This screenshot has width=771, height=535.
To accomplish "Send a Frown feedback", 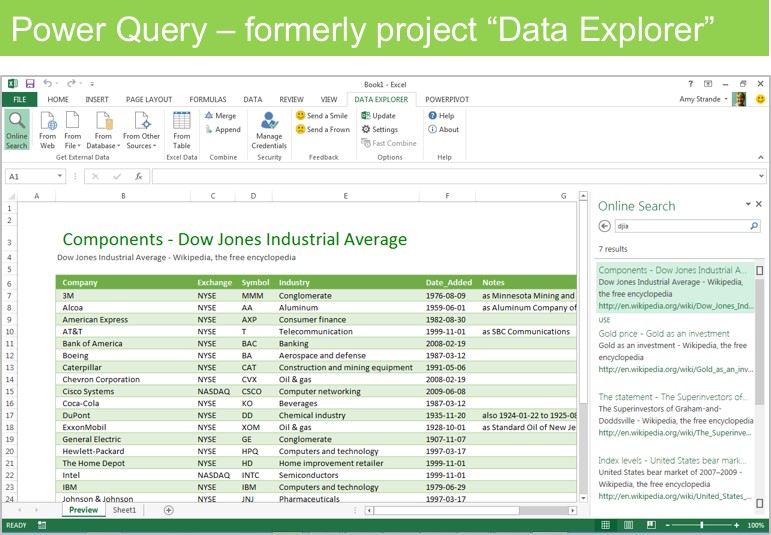I will point(323,129).
